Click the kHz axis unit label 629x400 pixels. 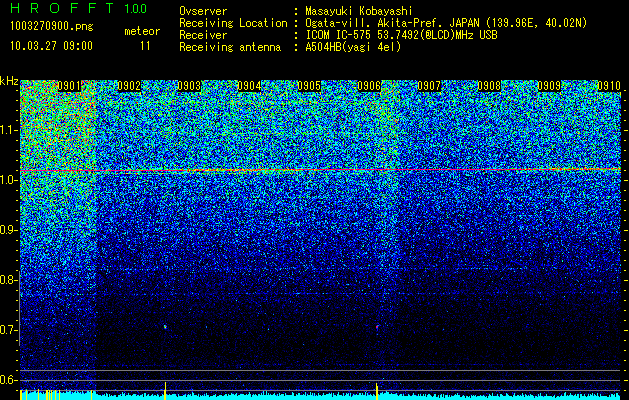[9, 81]
